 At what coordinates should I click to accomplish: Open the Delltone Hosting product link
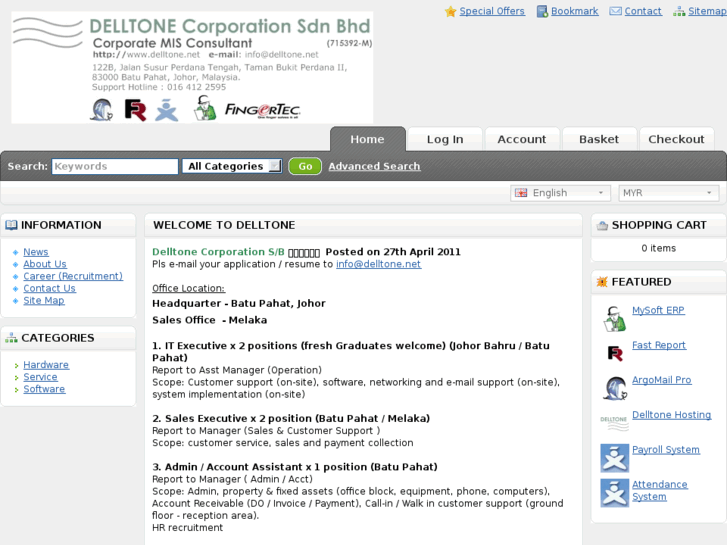point(671,415)
